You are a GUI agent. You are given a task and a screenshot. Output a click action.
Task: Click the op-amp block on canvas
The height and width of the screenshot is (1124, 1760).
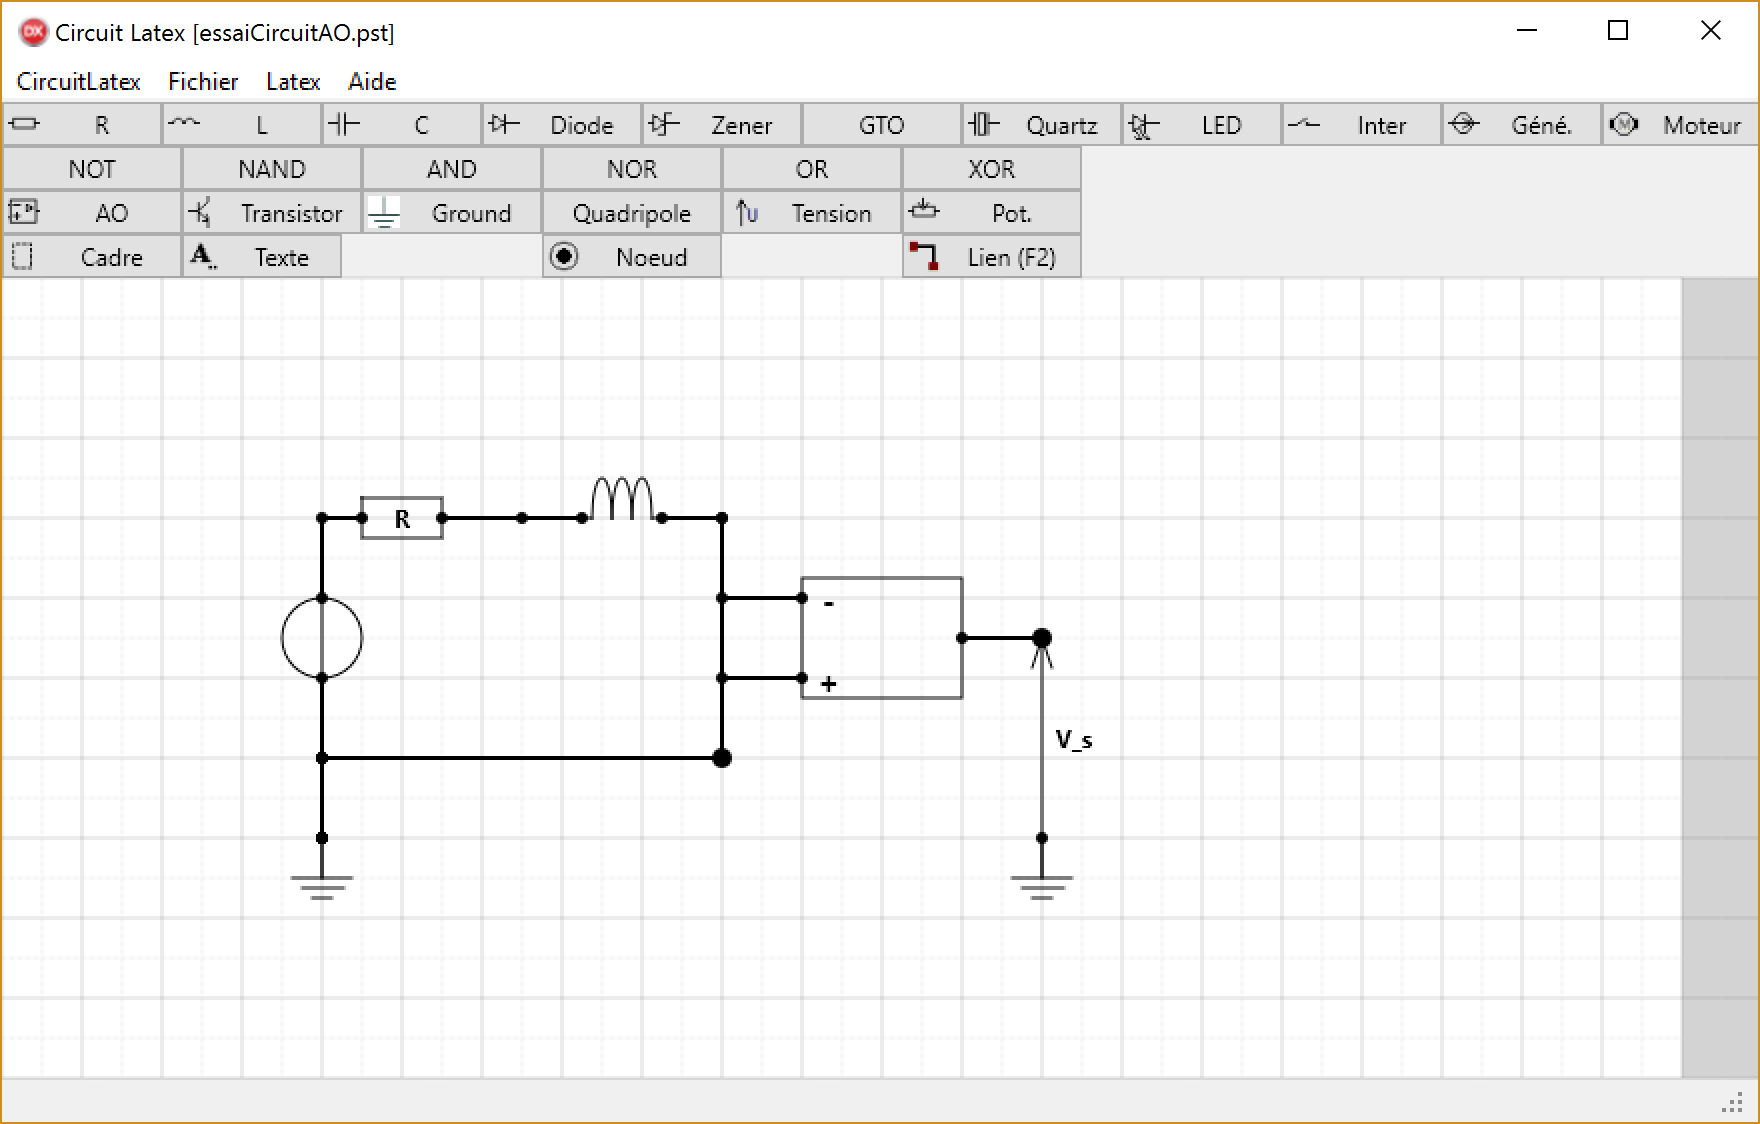tap(882, 638)
